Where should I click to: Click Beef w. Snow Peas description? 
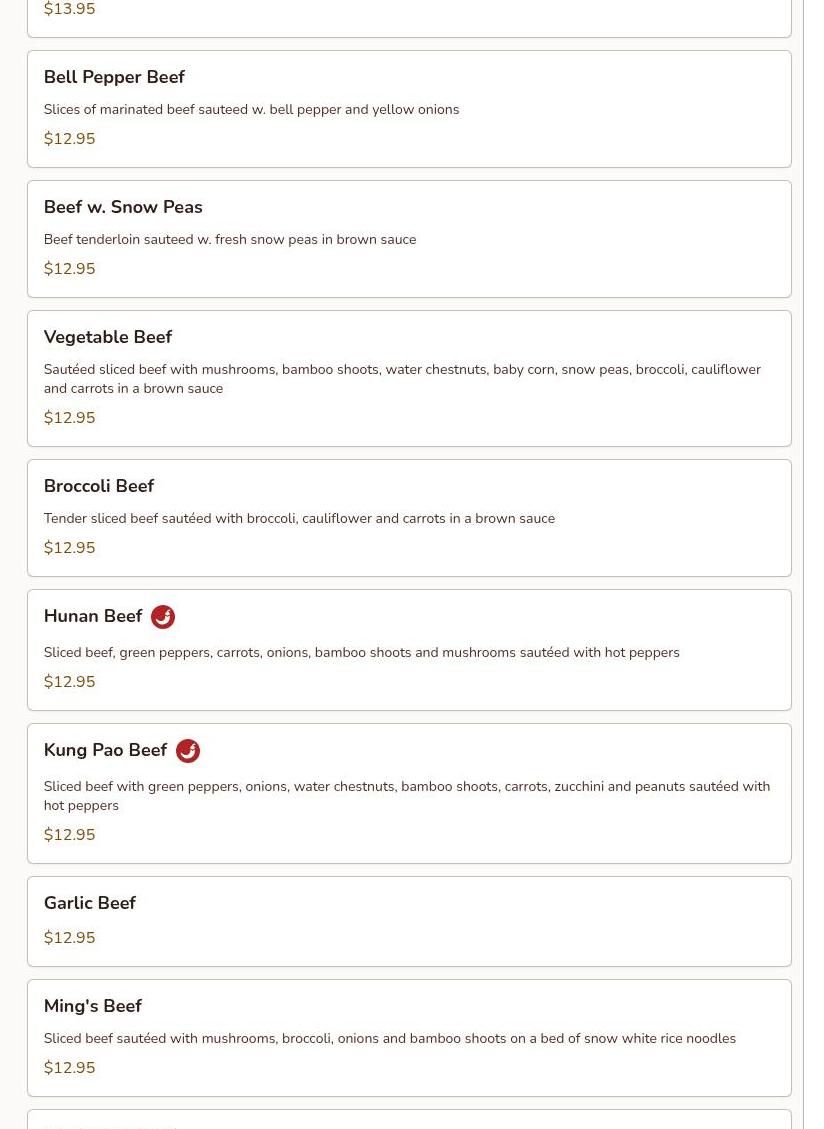tap(229, 240)
